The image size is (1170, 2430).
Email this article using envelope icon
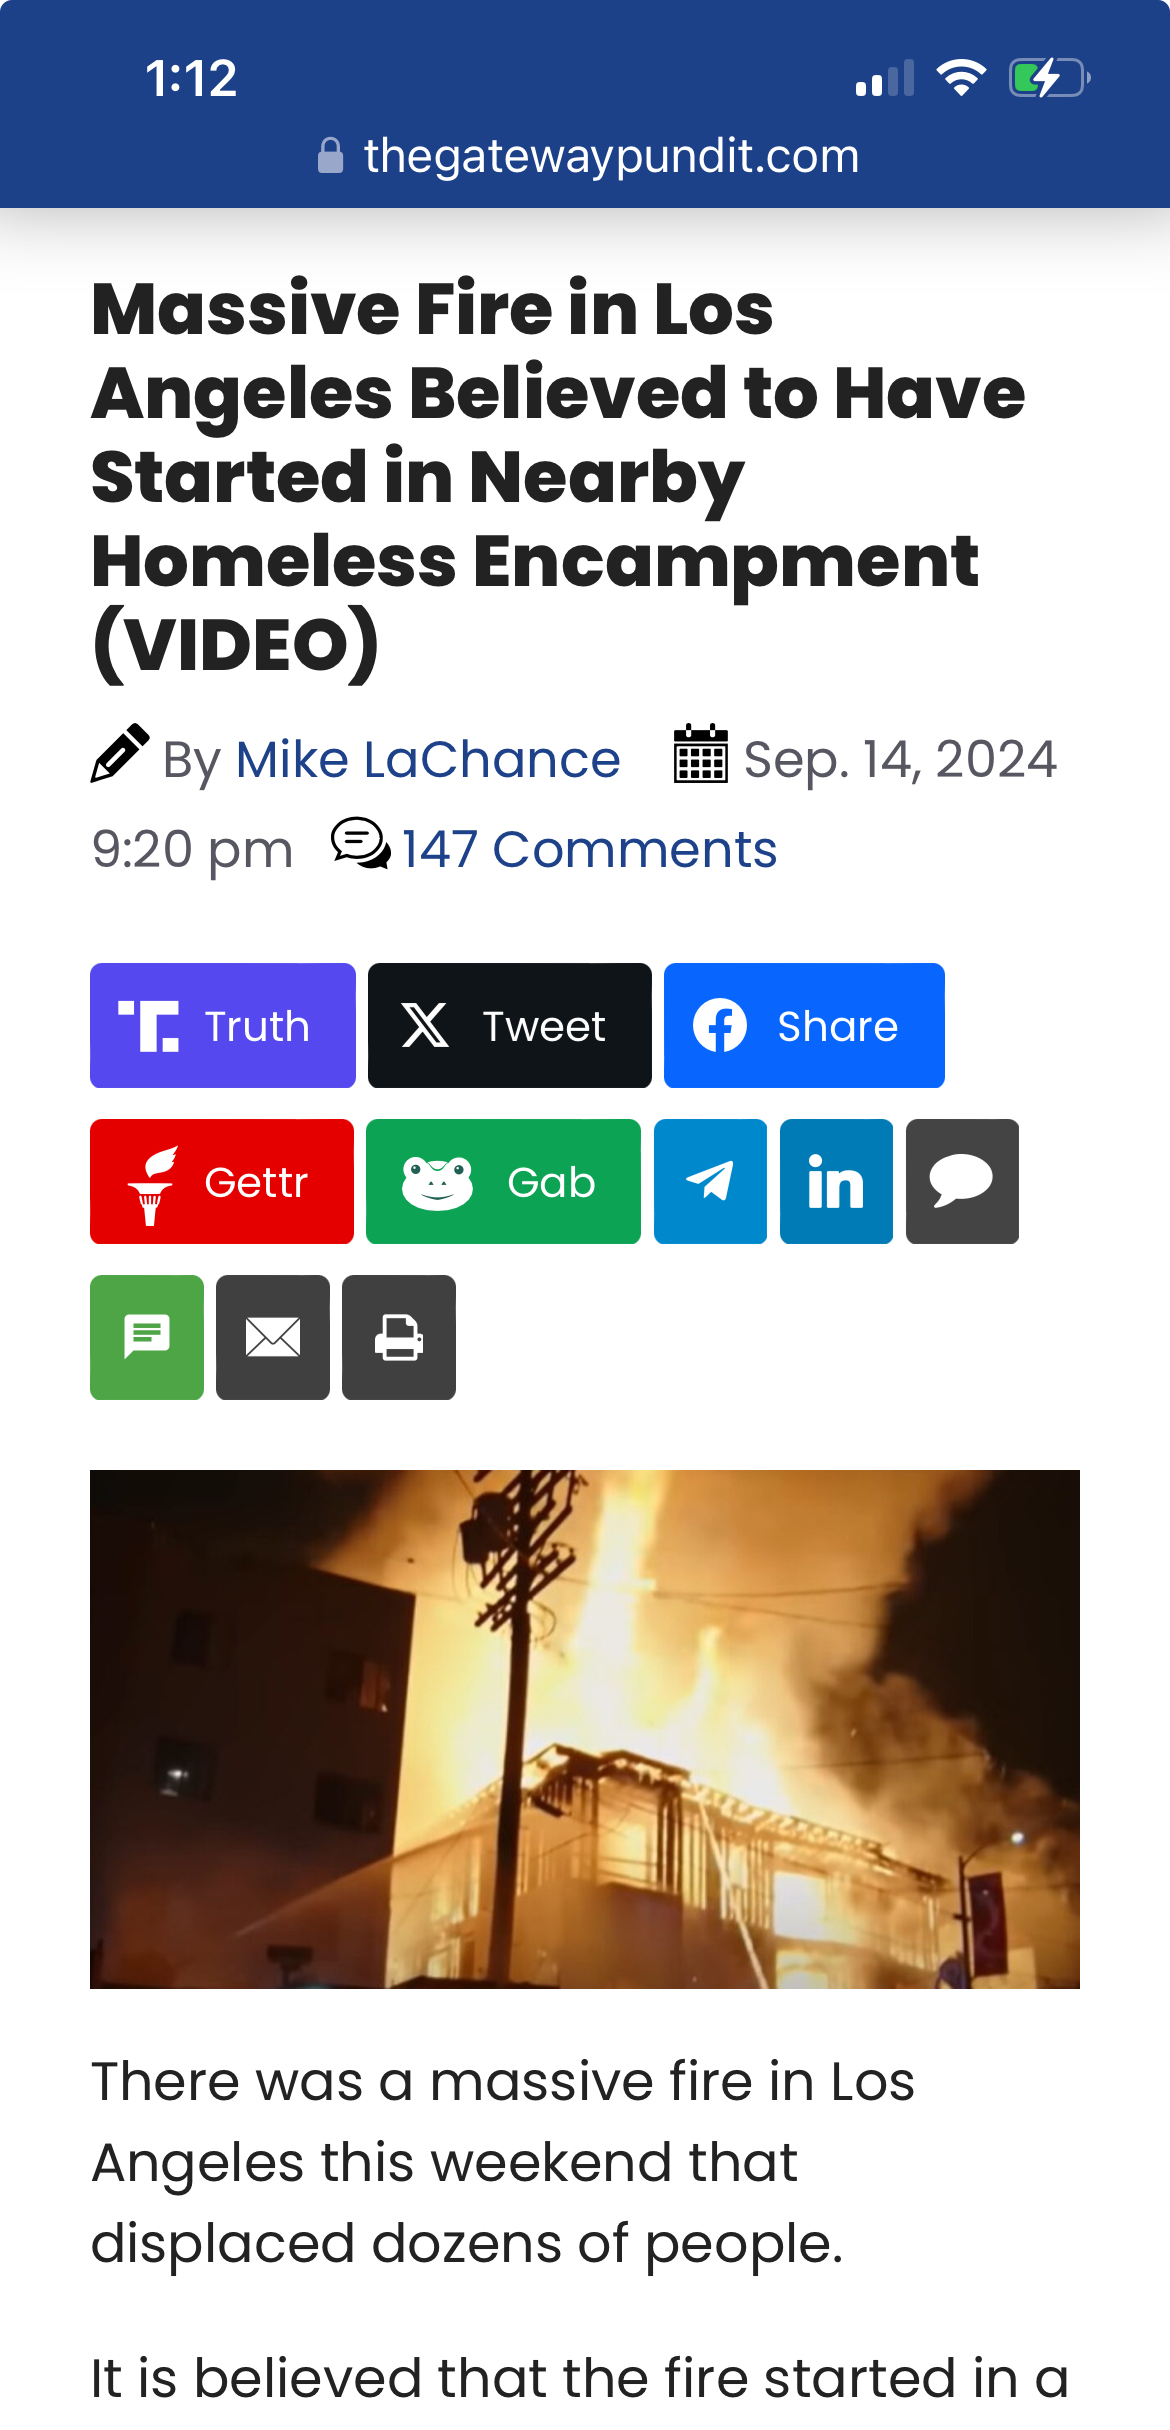click(x=273, y=1337)
